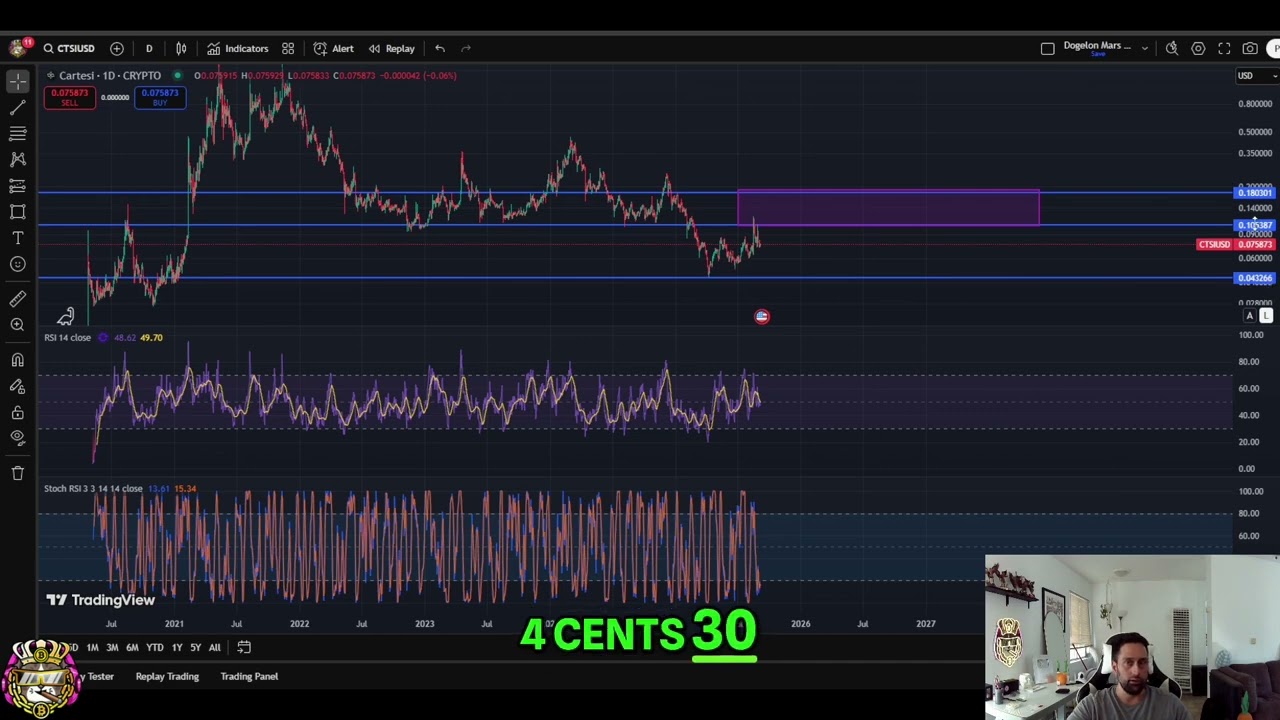Open the Replay Trading tab
The height and width of the screenshot is (720, 1280).
167,676
